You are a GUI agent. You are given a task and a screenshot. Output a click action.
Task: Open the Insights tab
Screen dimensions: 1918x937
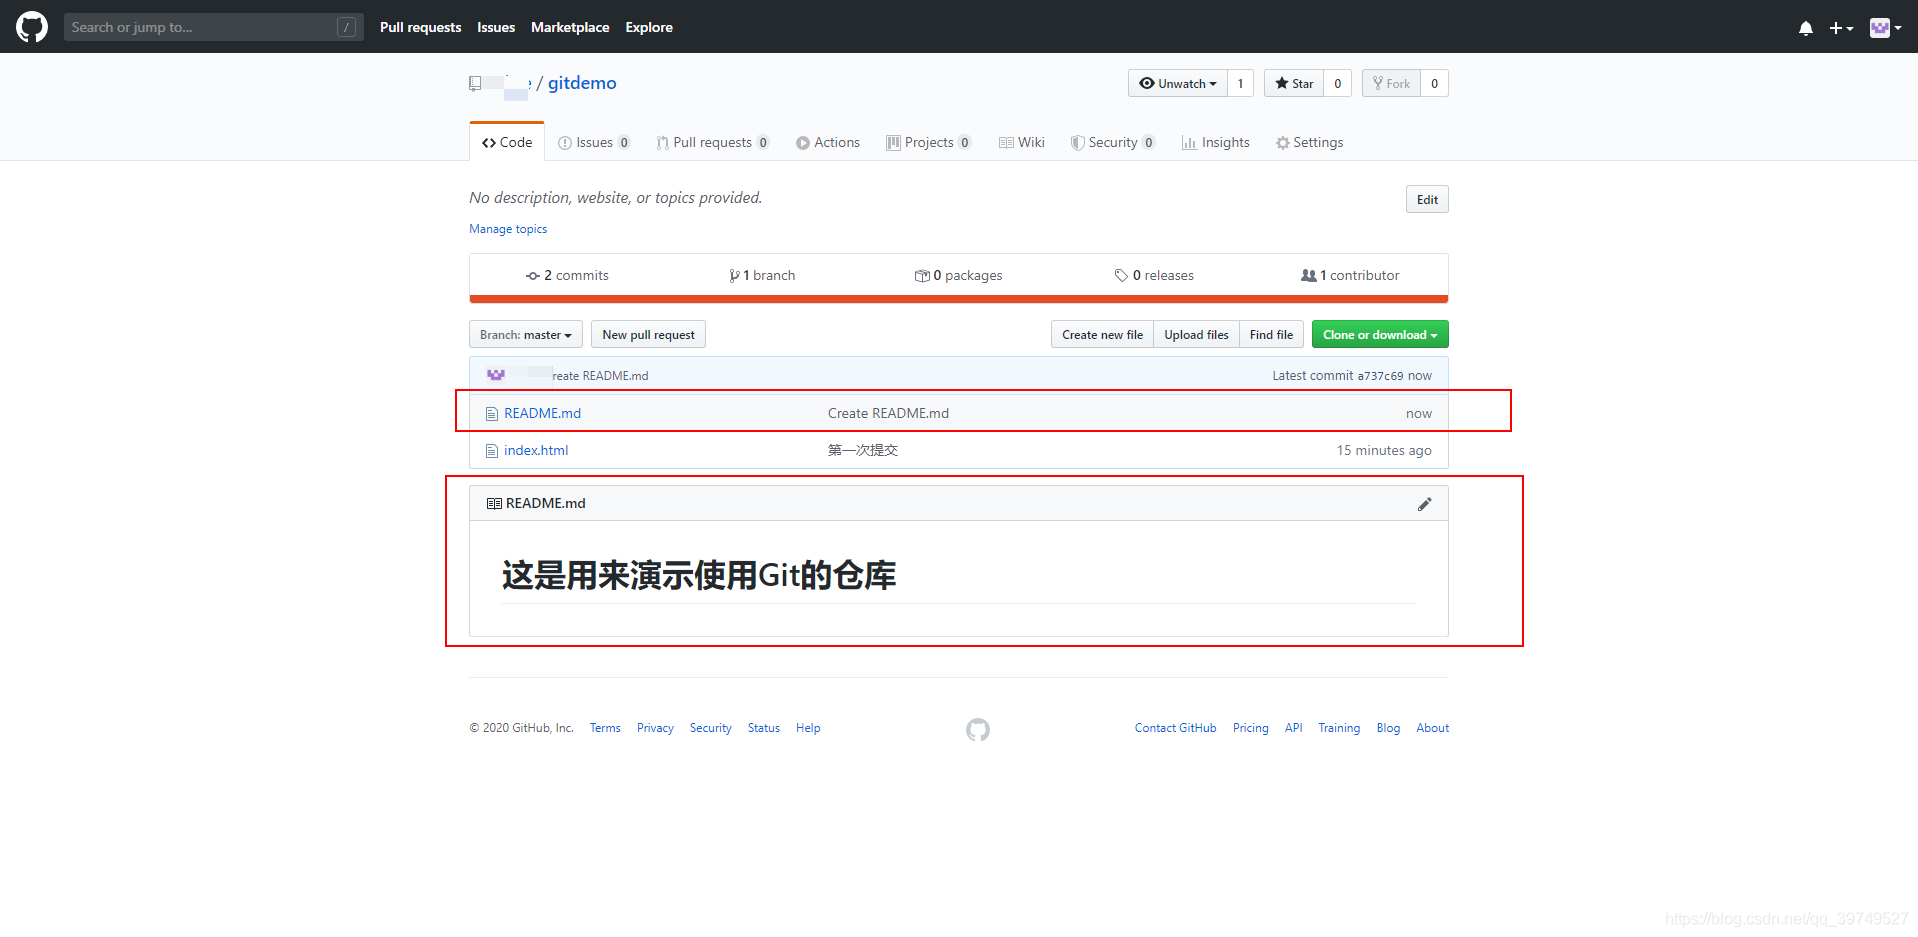[x=1216, y=142]
